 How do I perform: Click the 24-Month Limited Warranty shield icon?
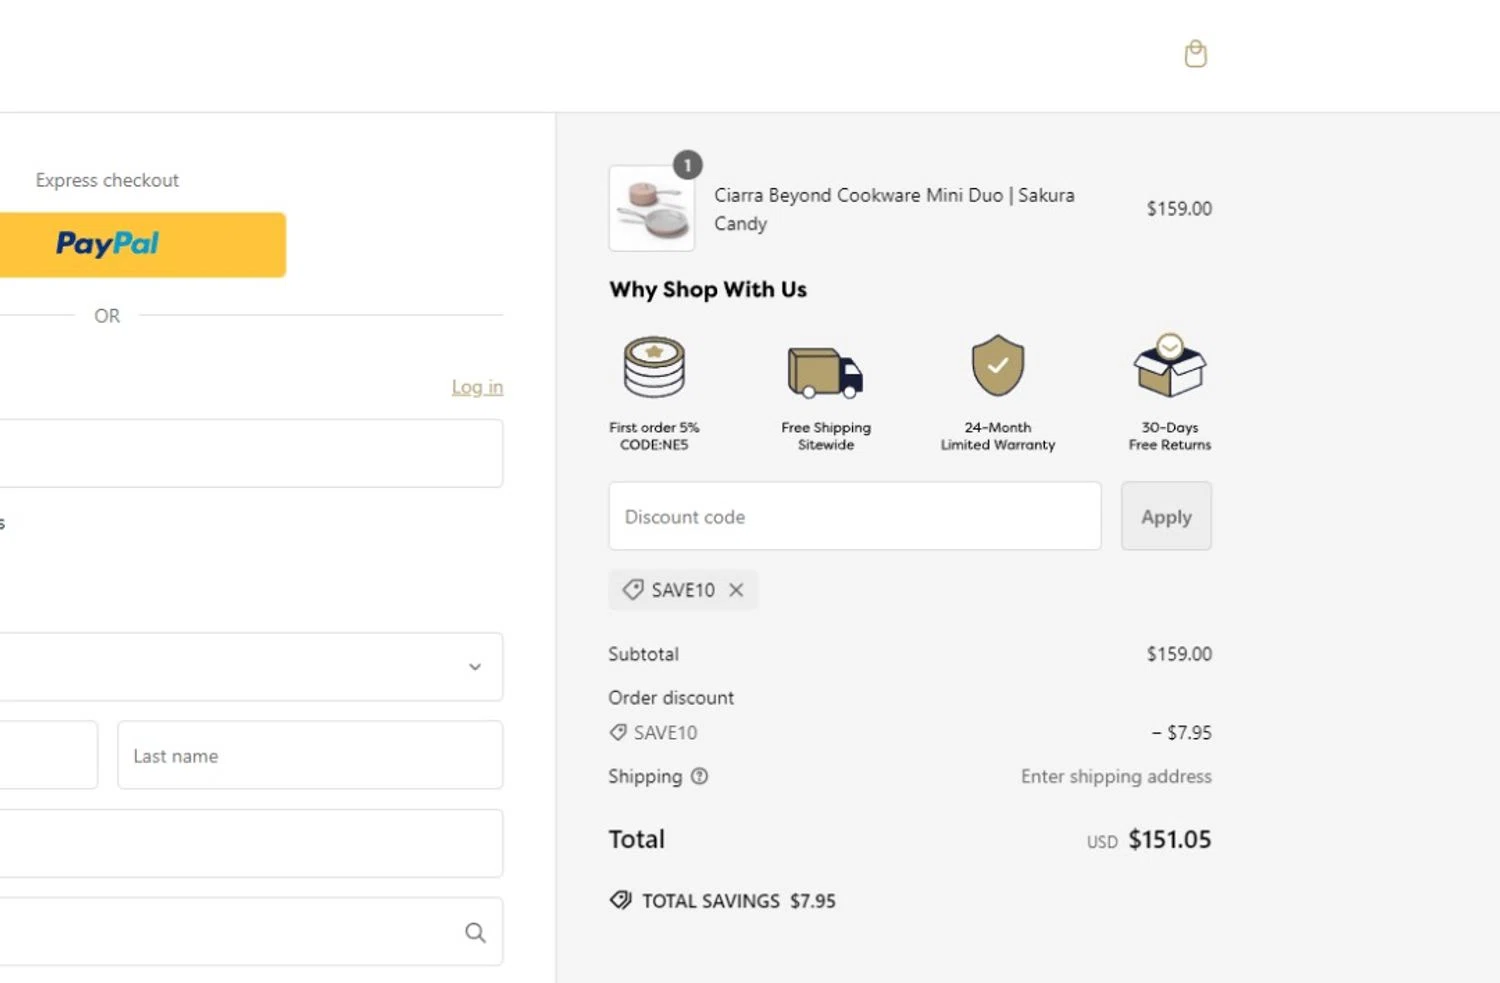(997, 366)
